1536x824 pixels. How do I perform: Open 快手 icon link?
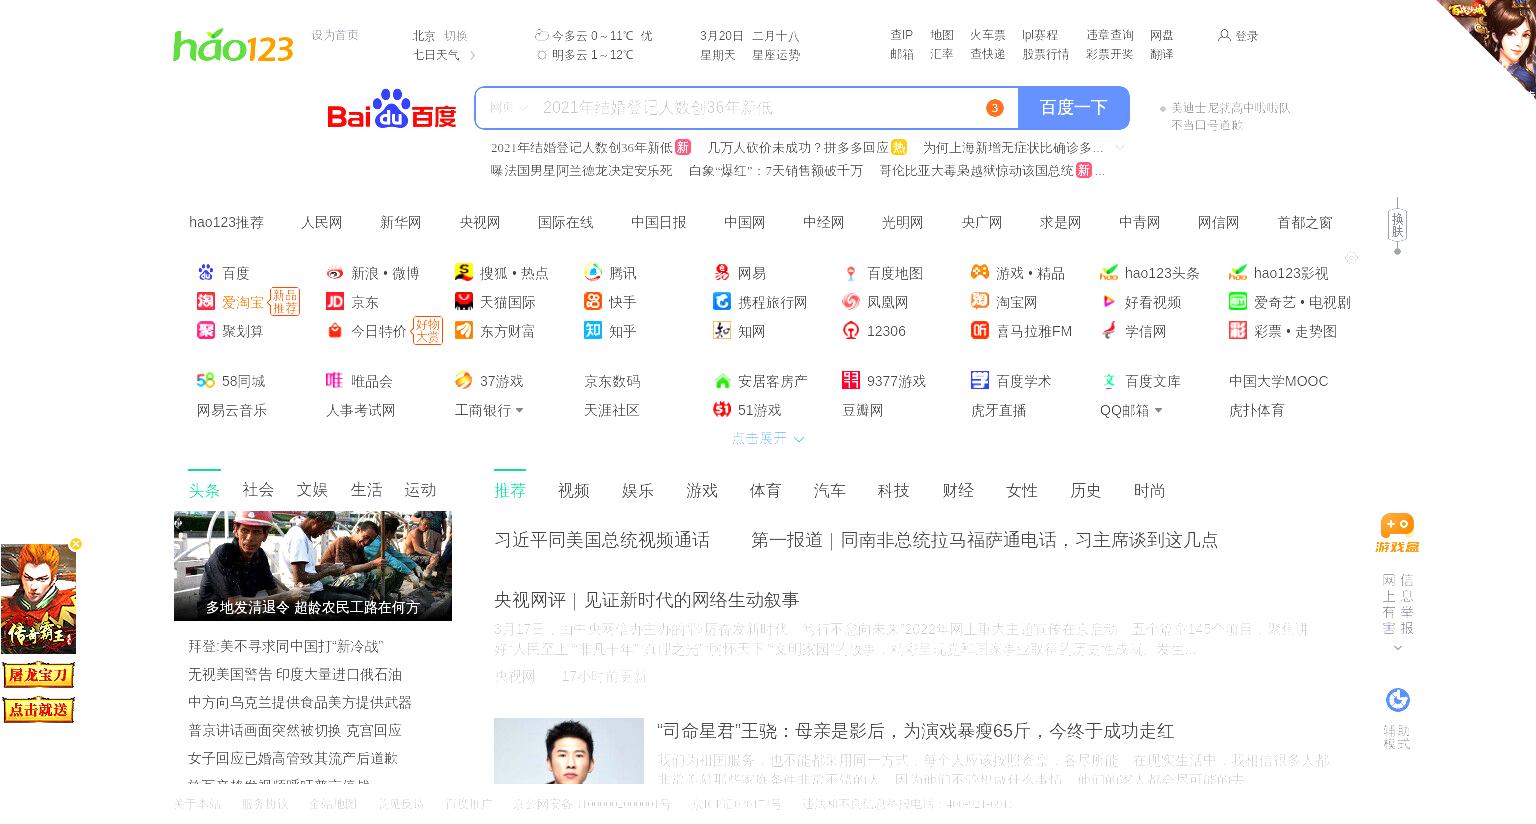point(593,301)
